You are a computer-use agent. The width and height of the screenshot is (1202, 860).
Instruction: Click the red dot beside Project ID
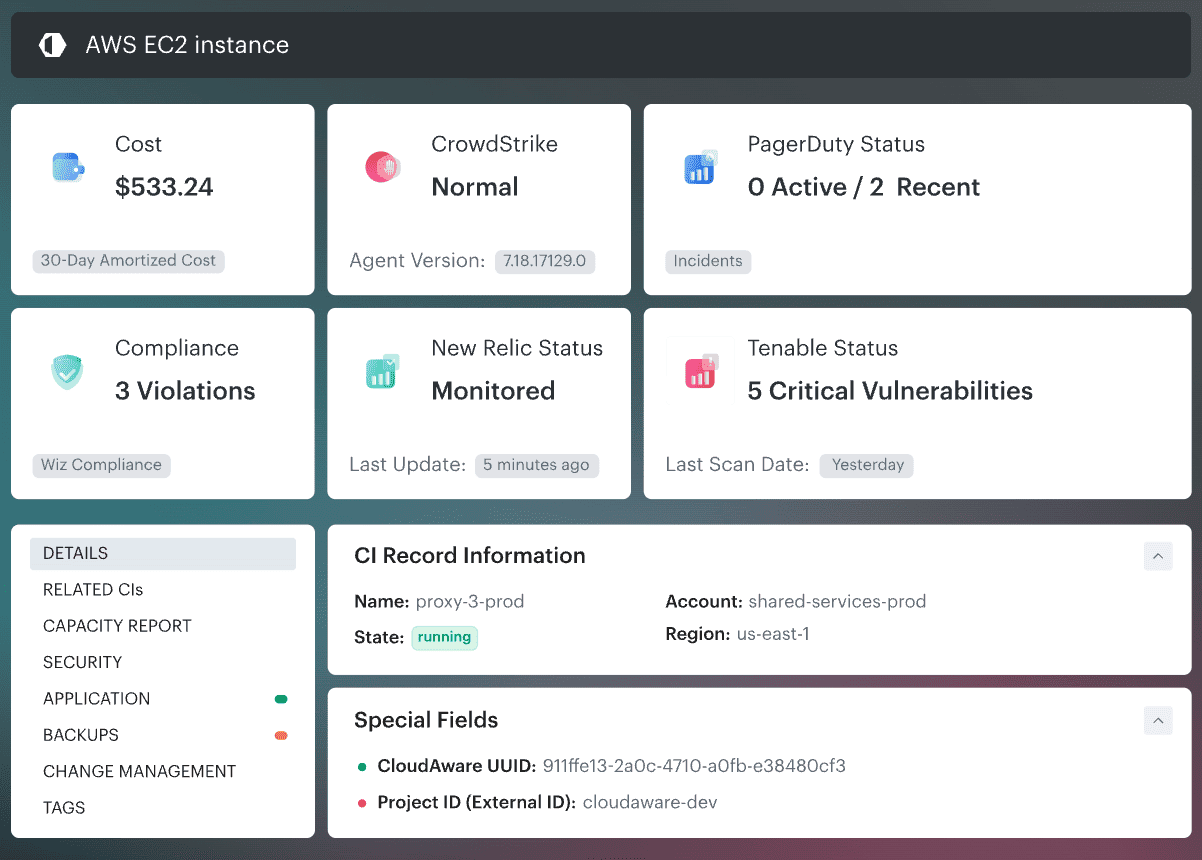point(362,803)
